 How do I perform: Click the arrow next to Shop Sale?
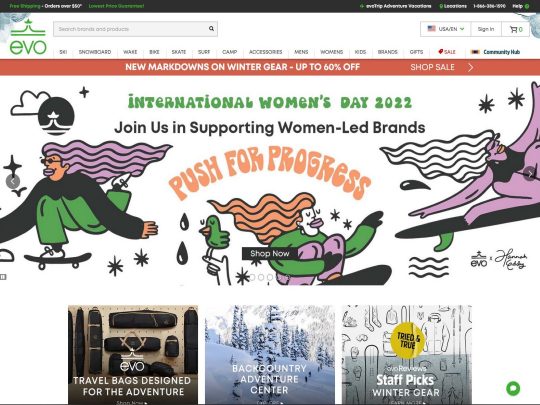(470, 68)
